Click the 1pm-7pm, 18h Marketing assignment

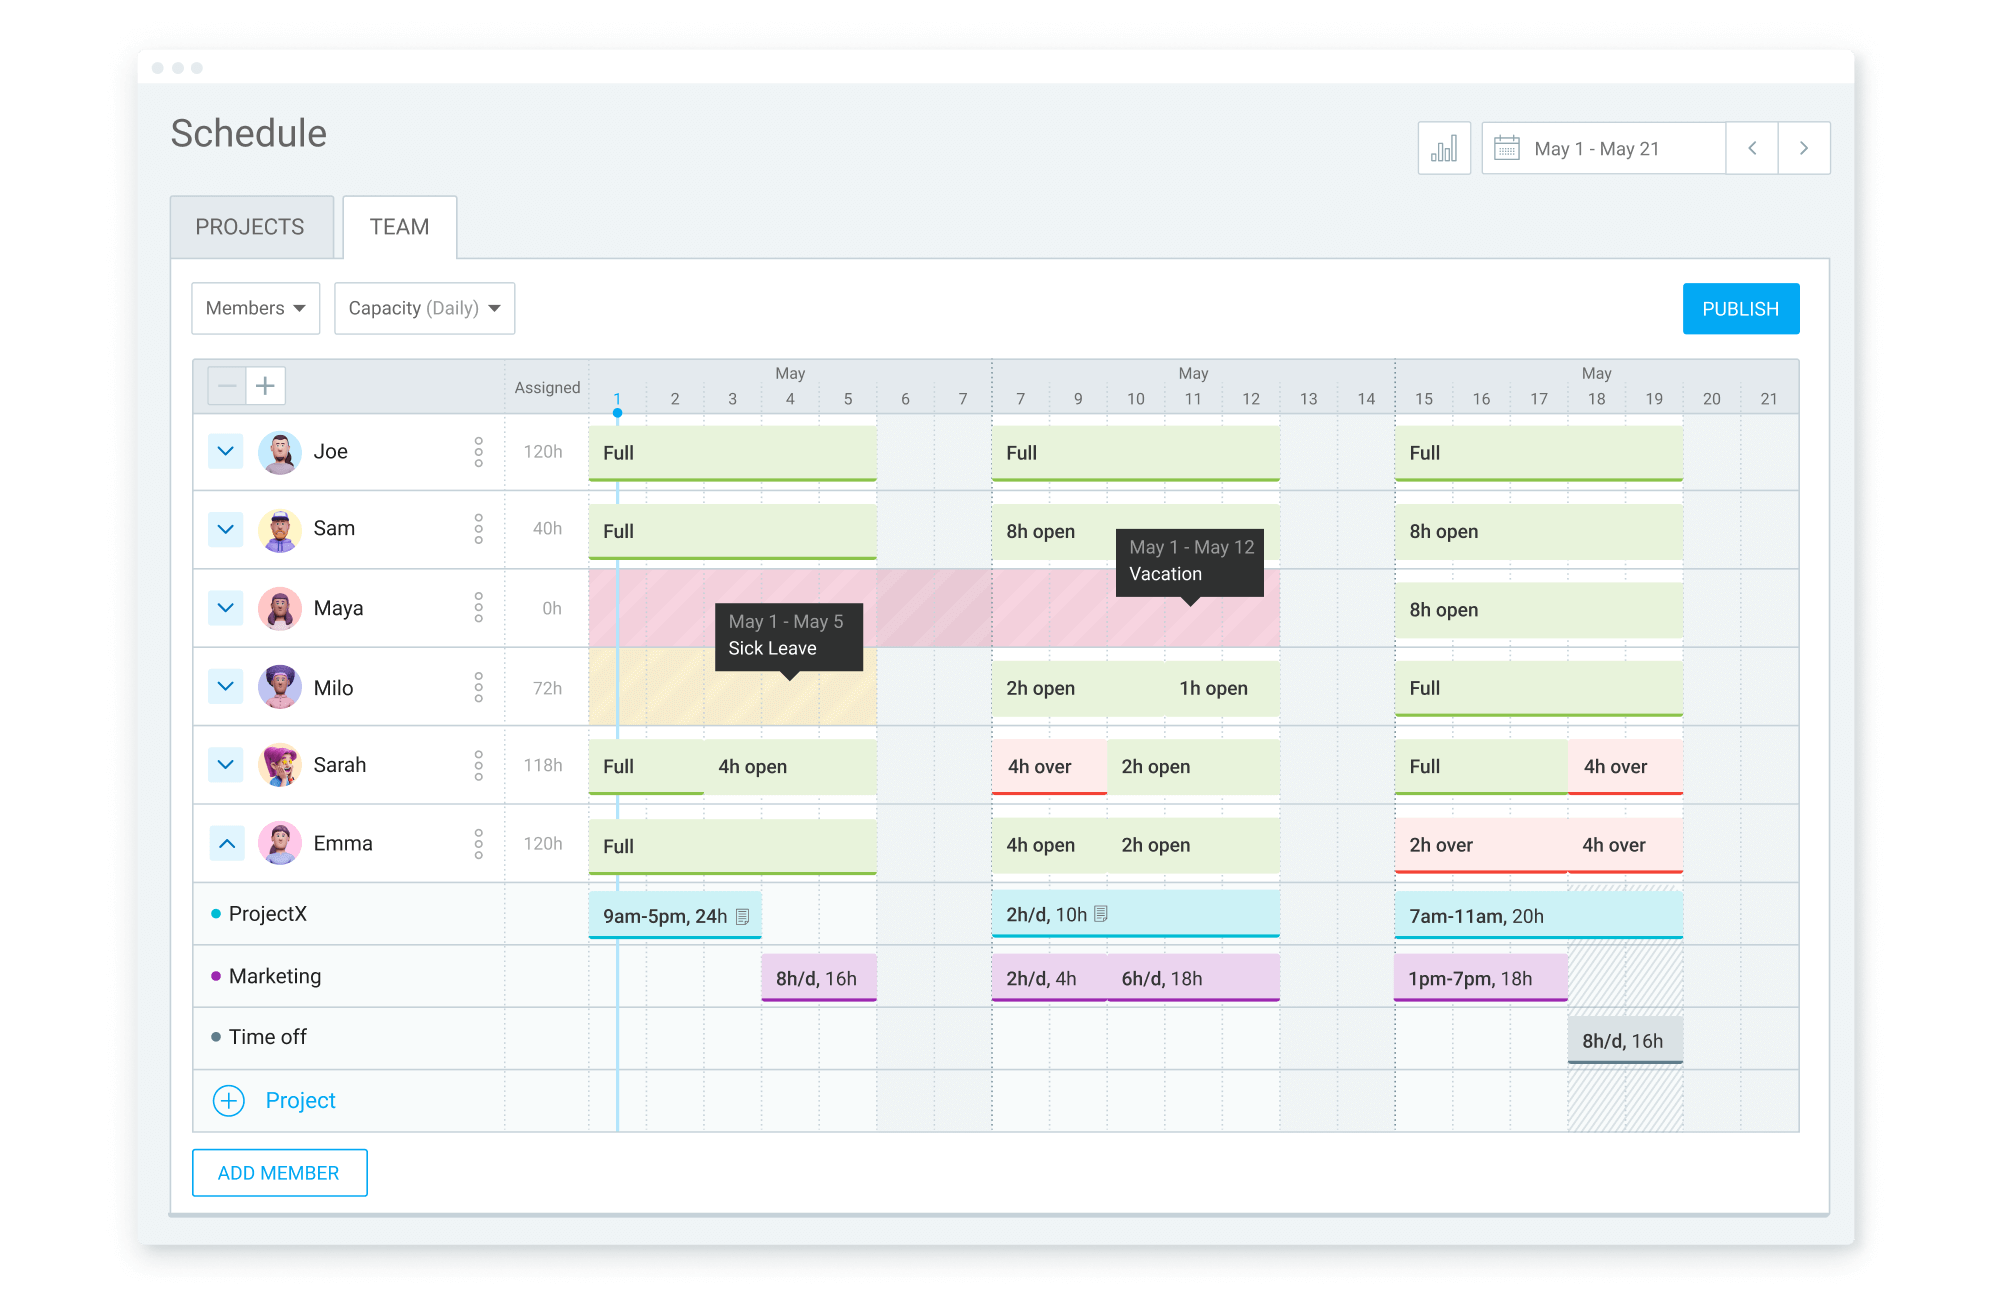pos(1481,977)
